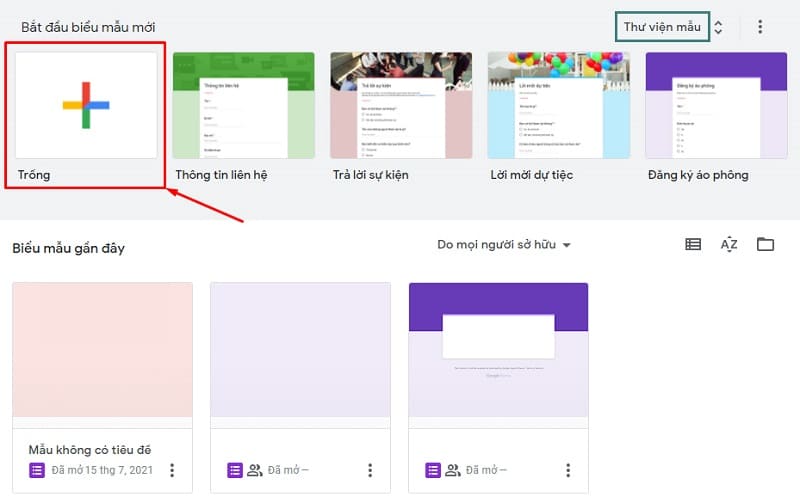This screenshot has height=503, width=800.
Task: Choose the Đăng ký áo phông template
Action: (716, 106)
